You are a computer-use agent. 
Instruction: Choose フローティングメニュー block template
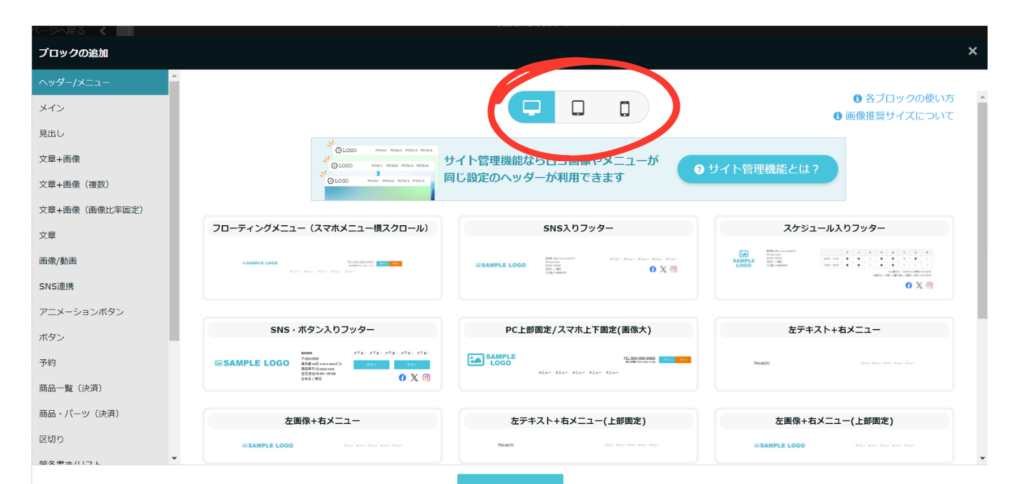click(322, 257)
